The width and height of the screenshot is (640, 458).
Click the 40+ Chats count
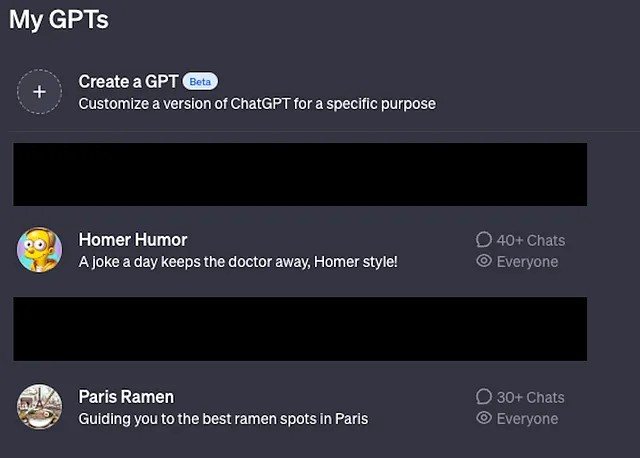pyautogui.click(x=531, y=240)
